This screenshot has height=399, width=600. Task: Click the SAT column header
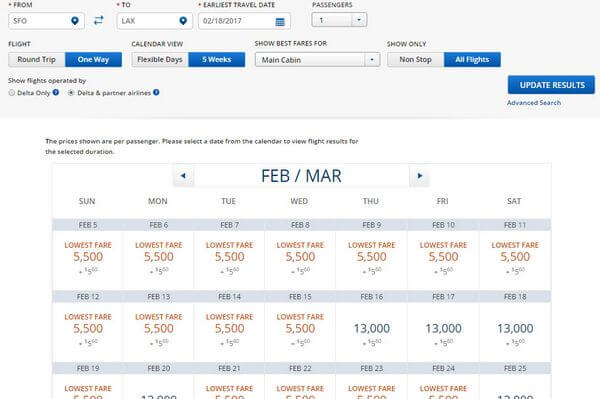(514, 201)
